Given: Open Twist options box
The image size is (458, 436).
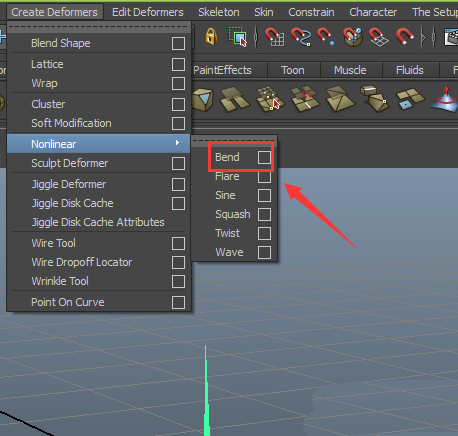Looking at the screenshot, I should tap(264, 233).
